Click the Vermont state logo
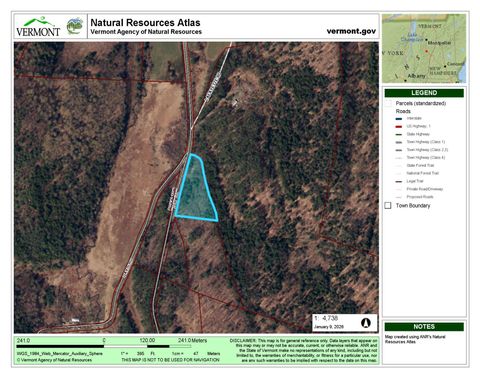 pos(38,27)
